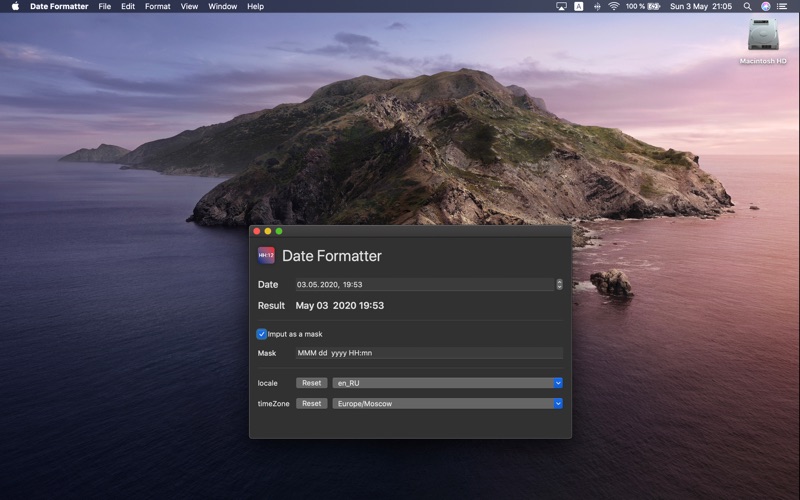The height and width of the screenshot is (500, 800).
Task: Open the File menu
Action: [x=105, y=6]
